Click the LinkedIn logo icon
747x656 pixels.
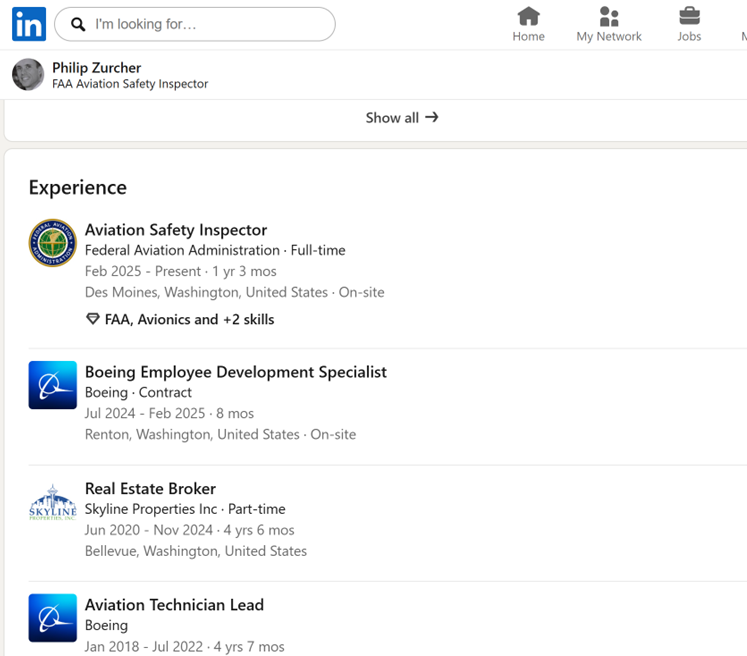(x=29, y=24)
